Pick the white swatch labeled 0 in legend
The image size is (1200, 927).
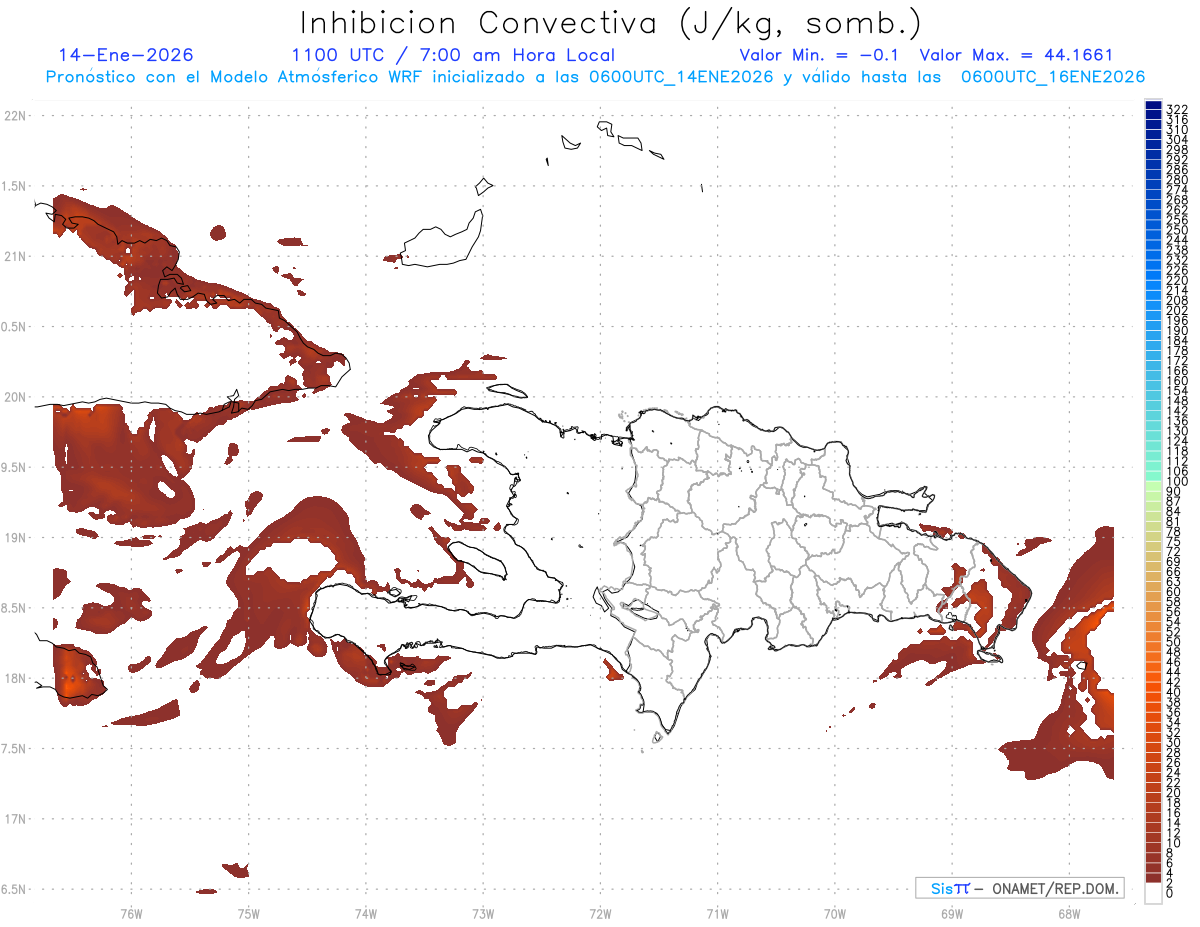tap(1153, 895)
